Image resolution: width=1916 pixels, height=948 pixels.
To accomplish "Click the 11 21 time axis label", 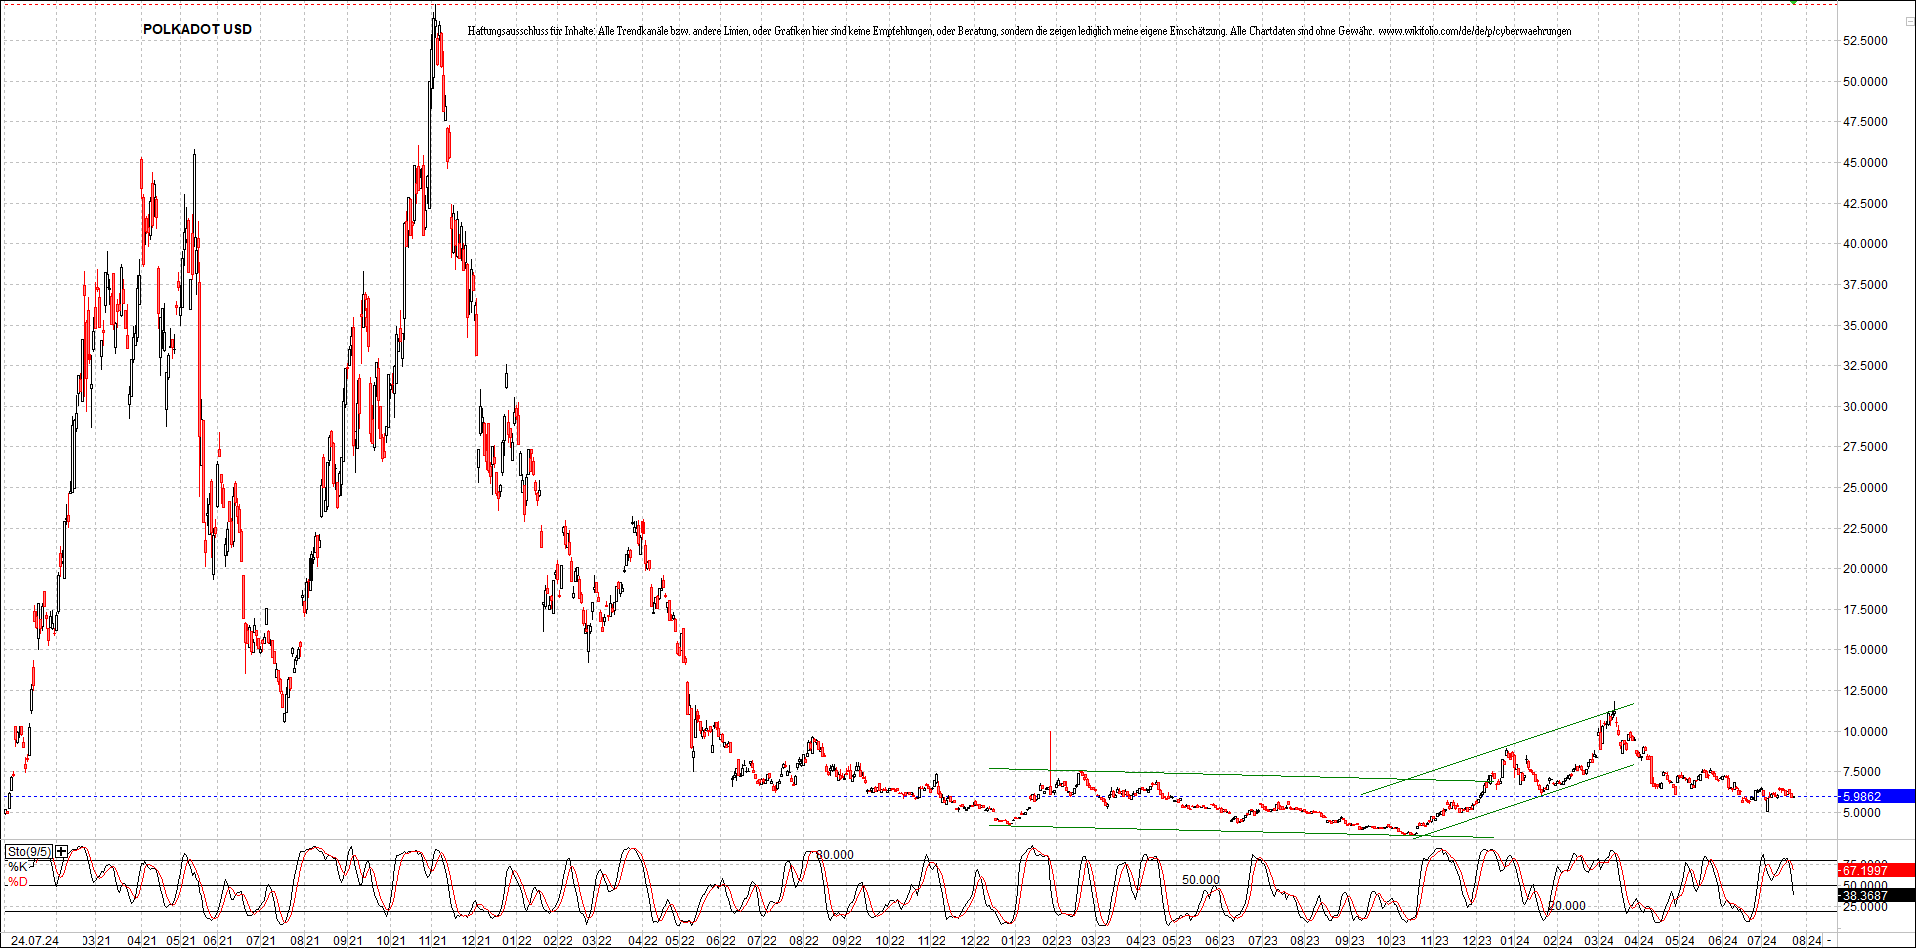I will pyautogui.click(x=432, y=941).
